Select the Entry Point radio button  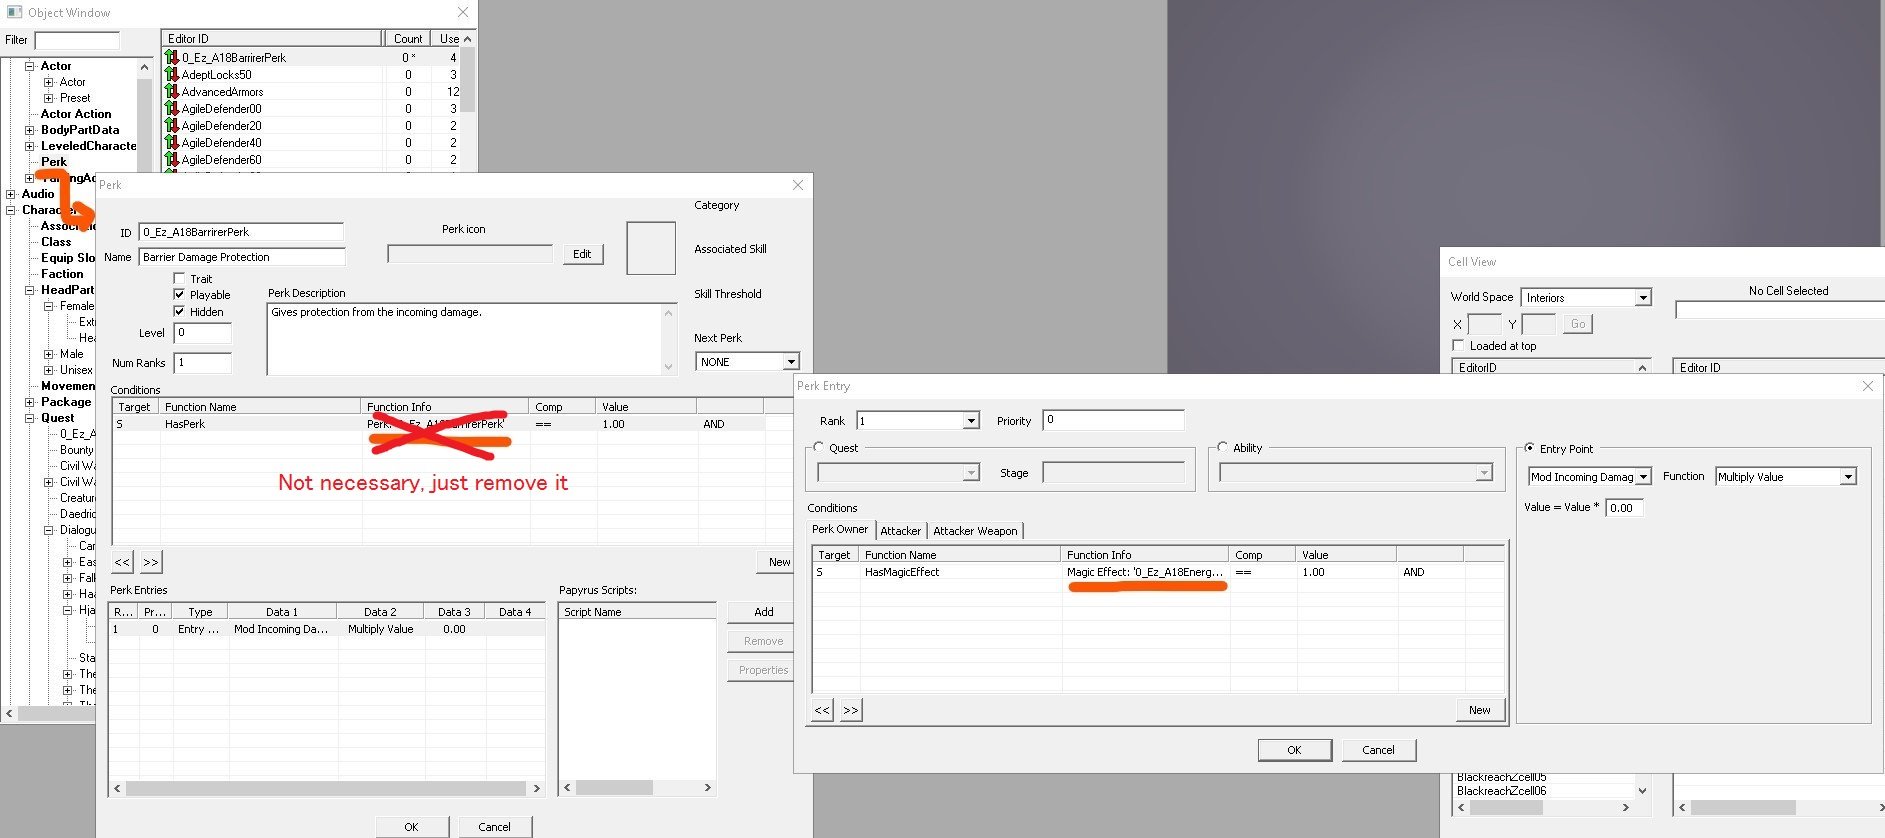pyautogui.click(x=1529, y=449)
